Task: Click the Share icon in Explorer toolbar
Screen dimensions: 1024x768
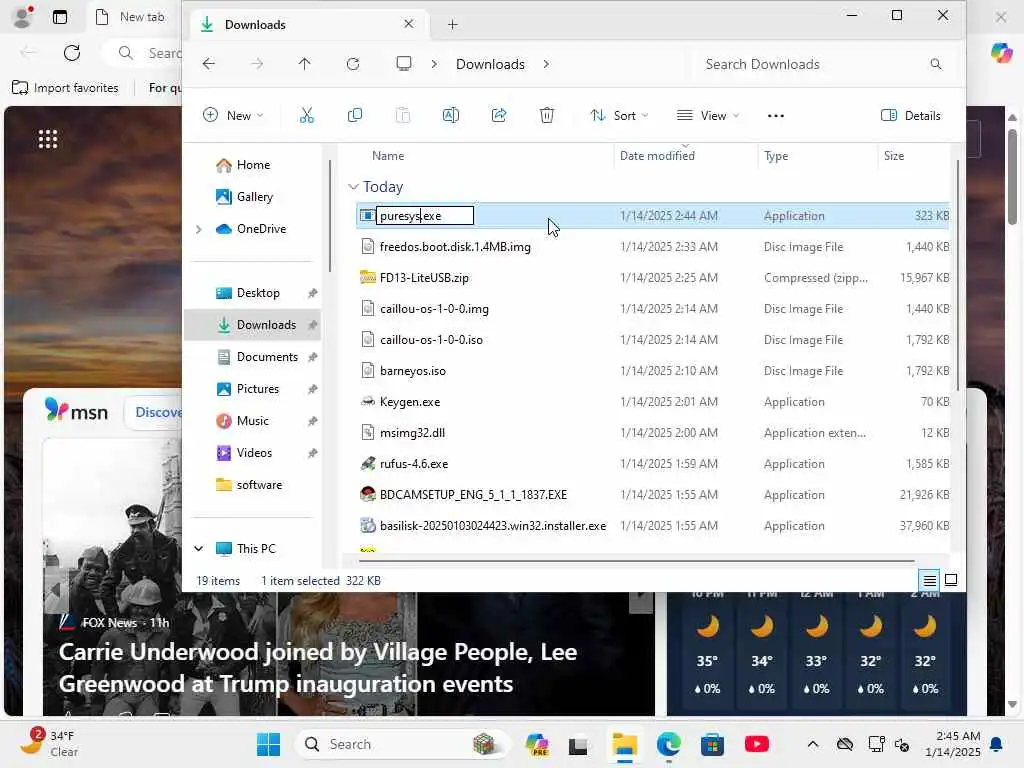Action: coord(499,116)
